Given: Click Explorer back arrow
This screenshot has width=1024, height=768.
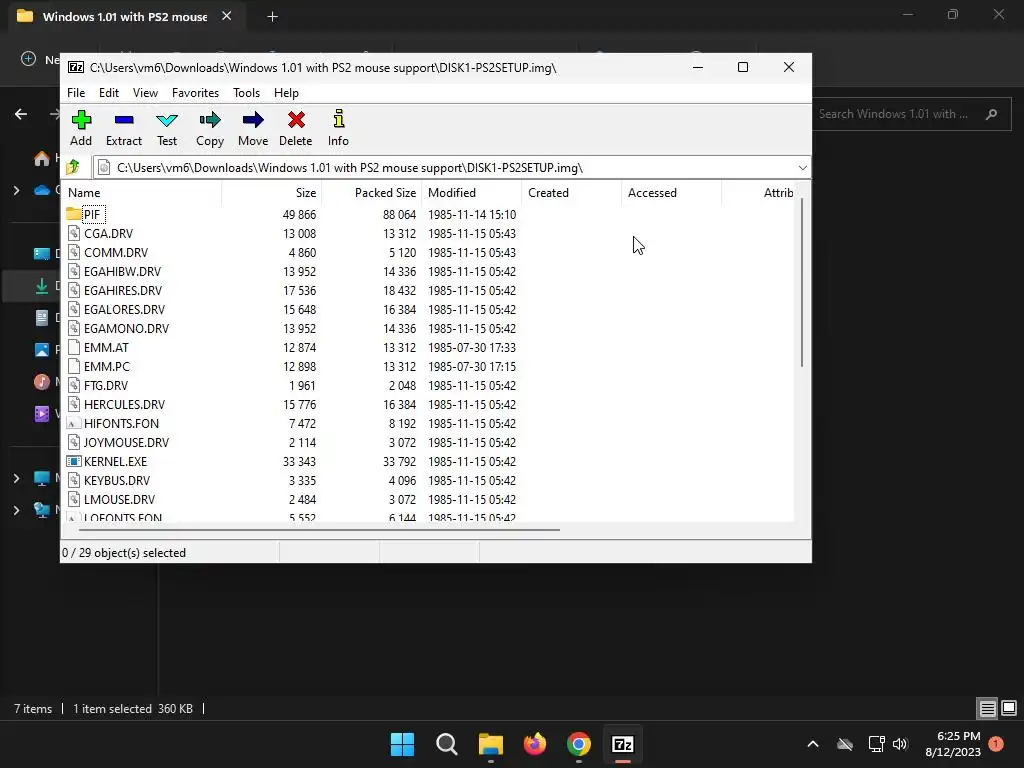Looking at the screenshot, I should pyautogui.click(x=21, y=114).
